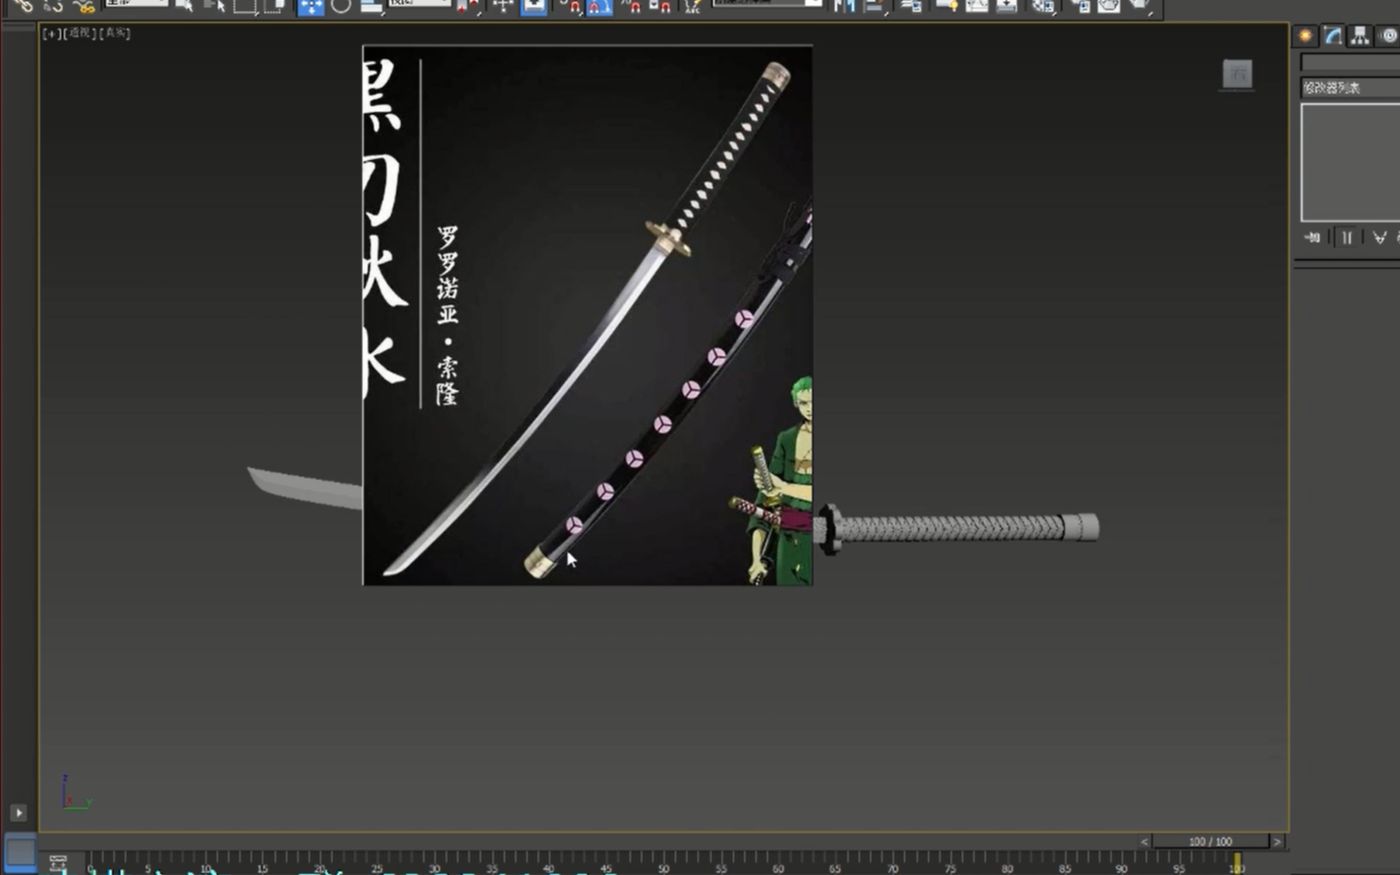Screen dimensions: 1400x875
Task: Toggle Show End Result button
Action: pyautogui.click(x=1346, y=237)
